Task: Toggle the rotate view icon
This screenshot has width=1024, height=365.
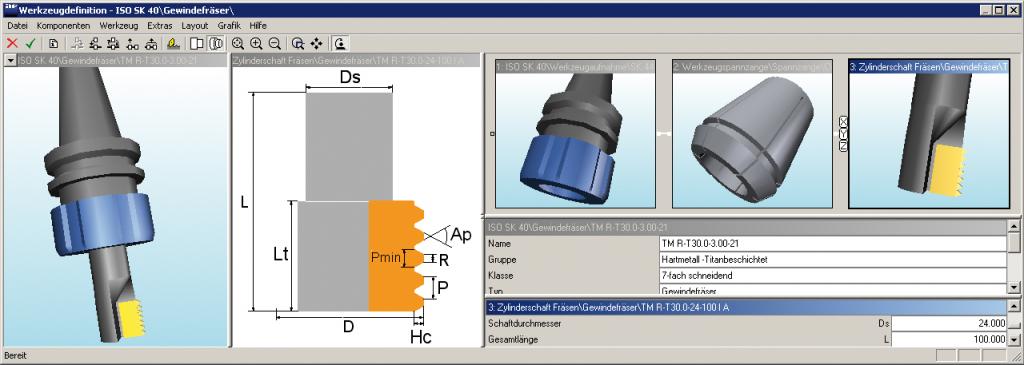Action: [340, 43]
